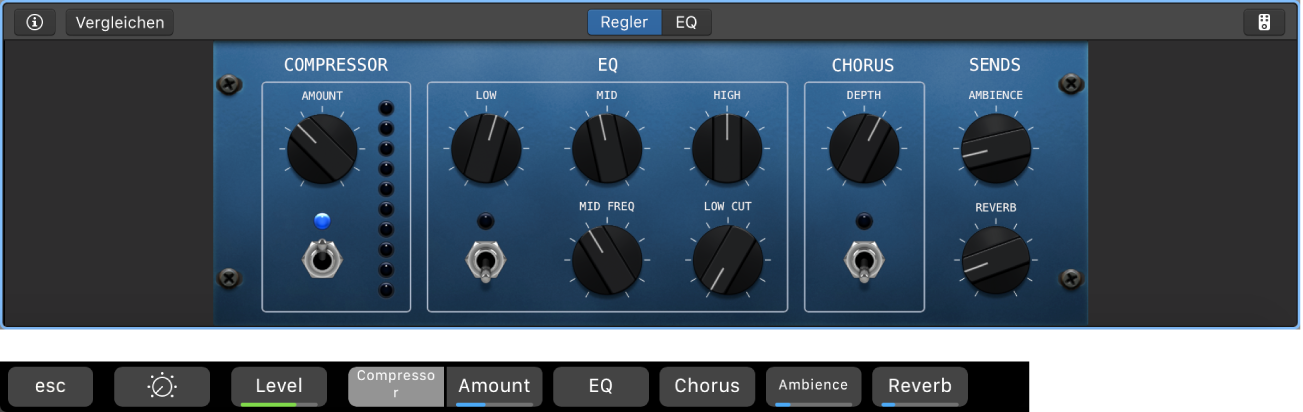This screenshot has height=412, width=1303.
Task: Click the info icon button
Action: click(35, 22)
